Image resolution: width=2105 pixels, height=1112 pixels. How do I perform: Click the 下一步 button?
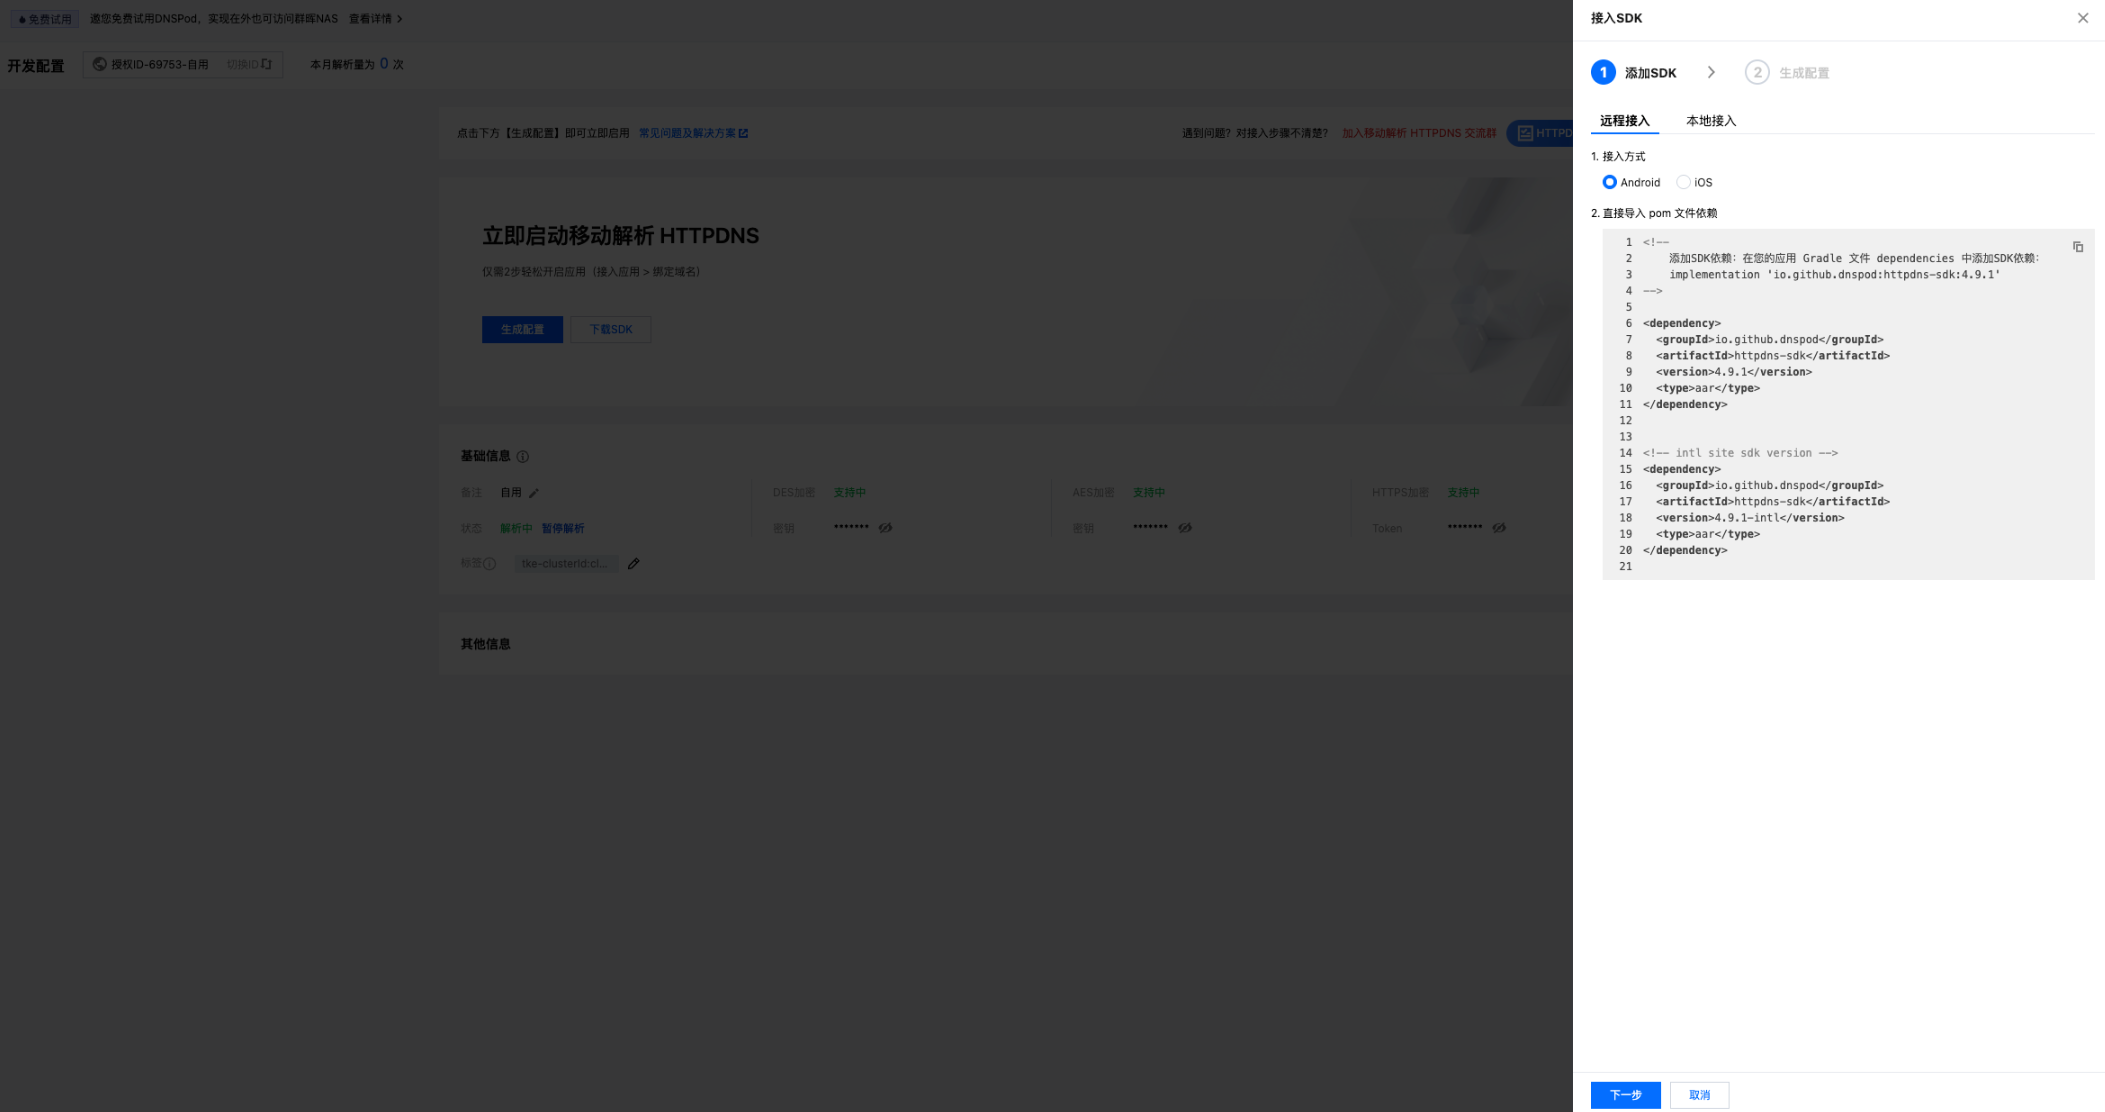[1625, 1095]
